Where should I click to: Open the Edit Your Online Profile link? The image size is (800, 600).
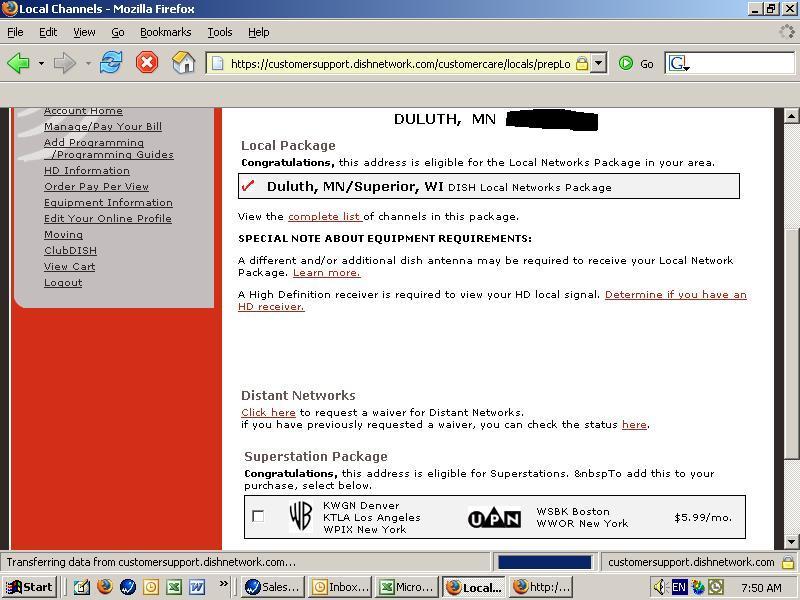[x=108, y=218]
